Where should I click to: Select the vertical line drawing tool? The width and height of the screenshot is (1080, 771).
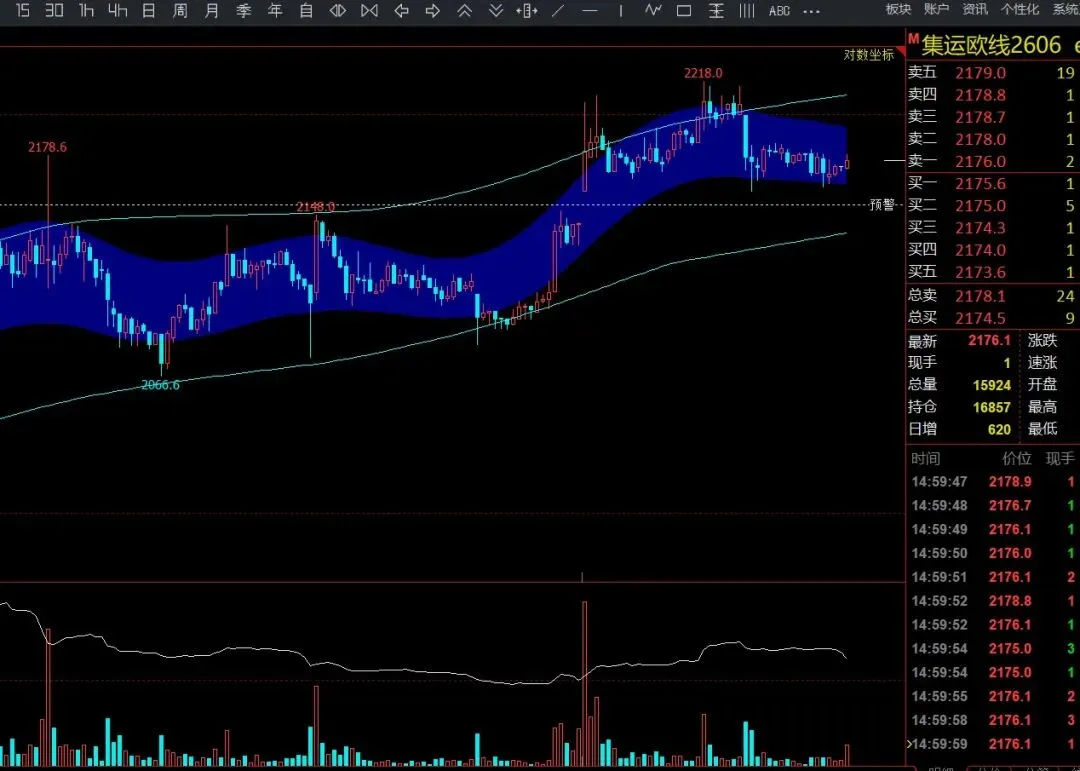pos(621,11)
